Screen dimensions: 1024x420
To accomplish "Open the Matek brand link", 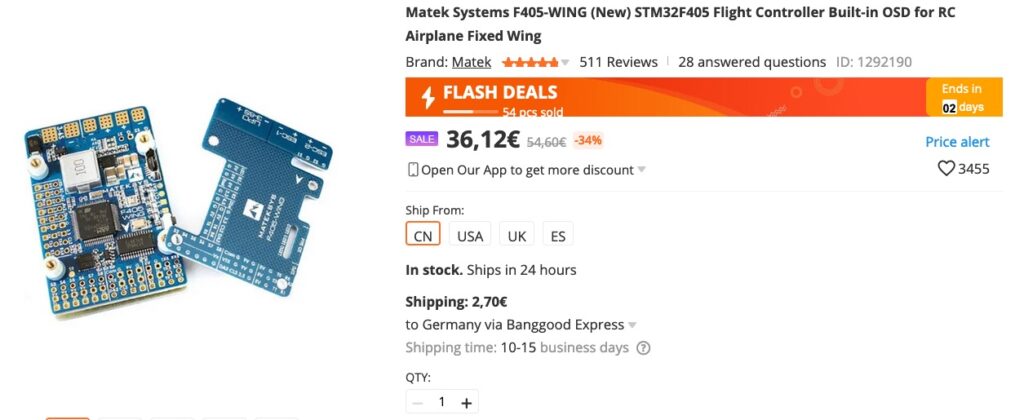I will tap(471, 62).
